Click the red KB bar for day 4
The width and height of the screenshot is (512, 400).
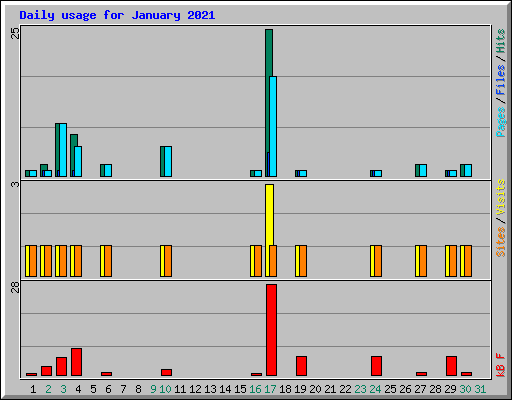76,362
